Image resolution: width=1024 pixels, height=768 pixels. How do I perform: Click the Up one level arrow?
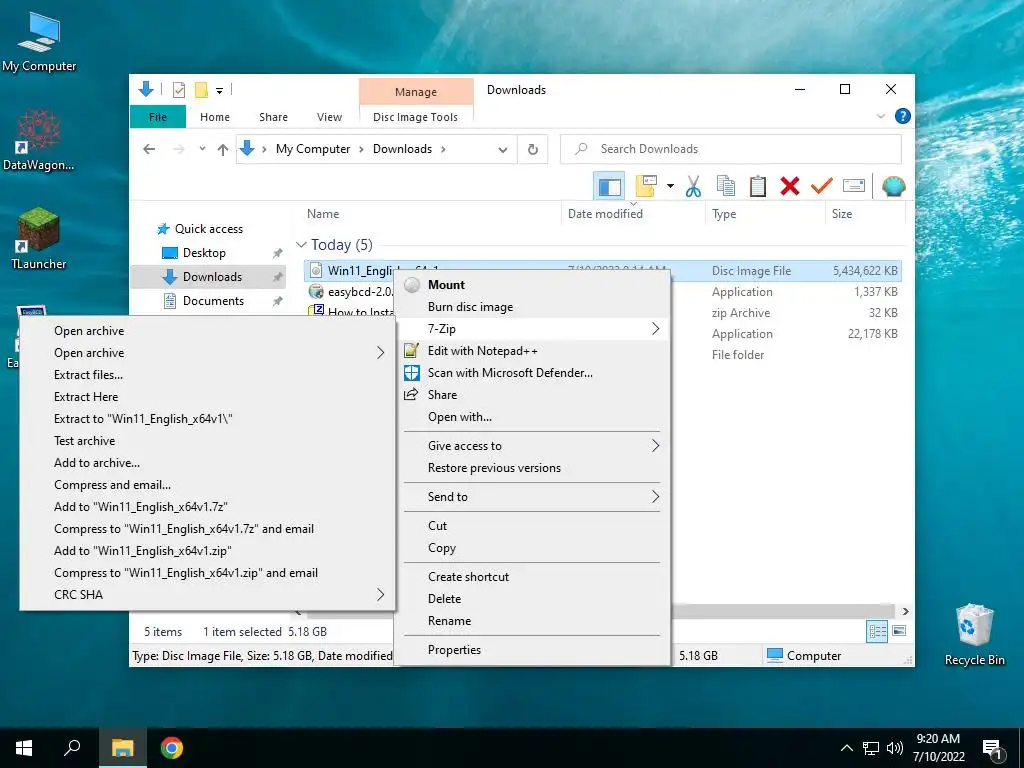point(223,150)
